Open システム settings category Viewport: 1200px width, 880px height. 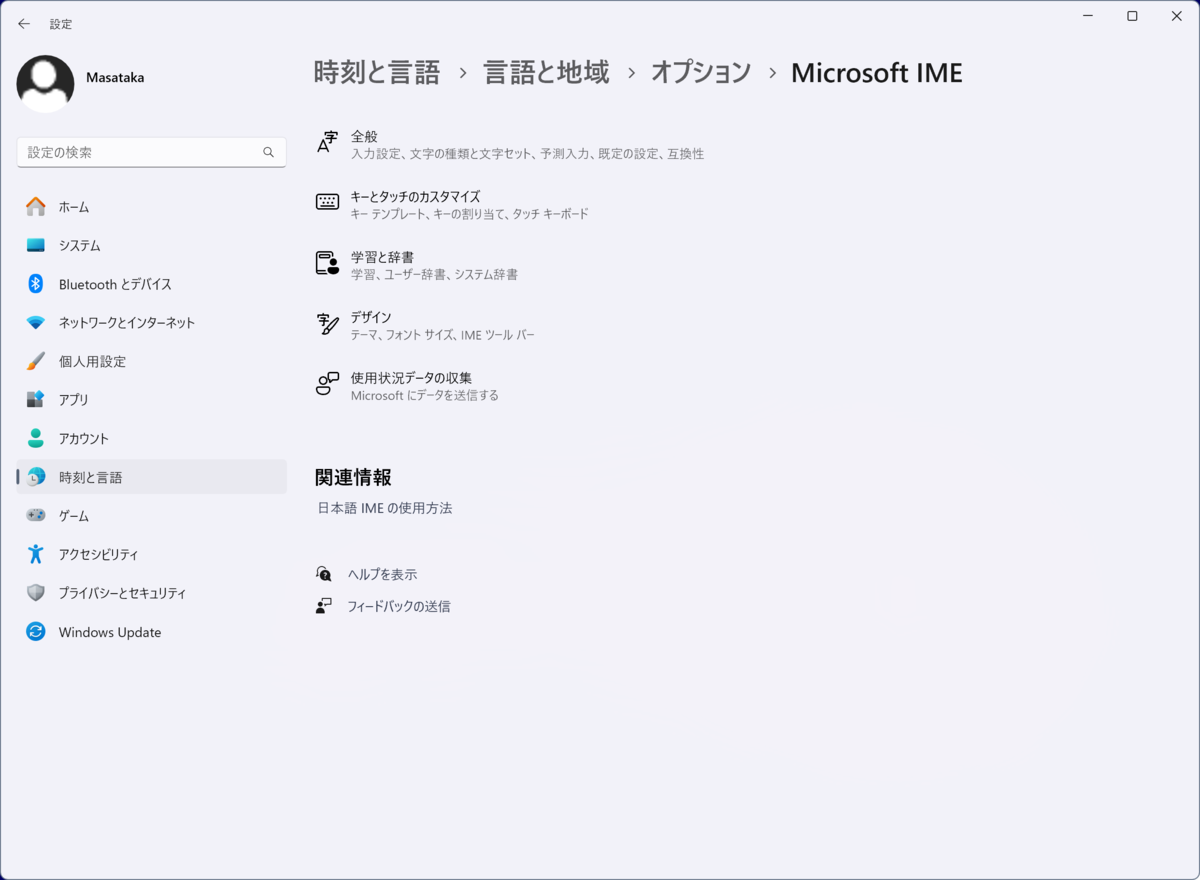point(152,245)
